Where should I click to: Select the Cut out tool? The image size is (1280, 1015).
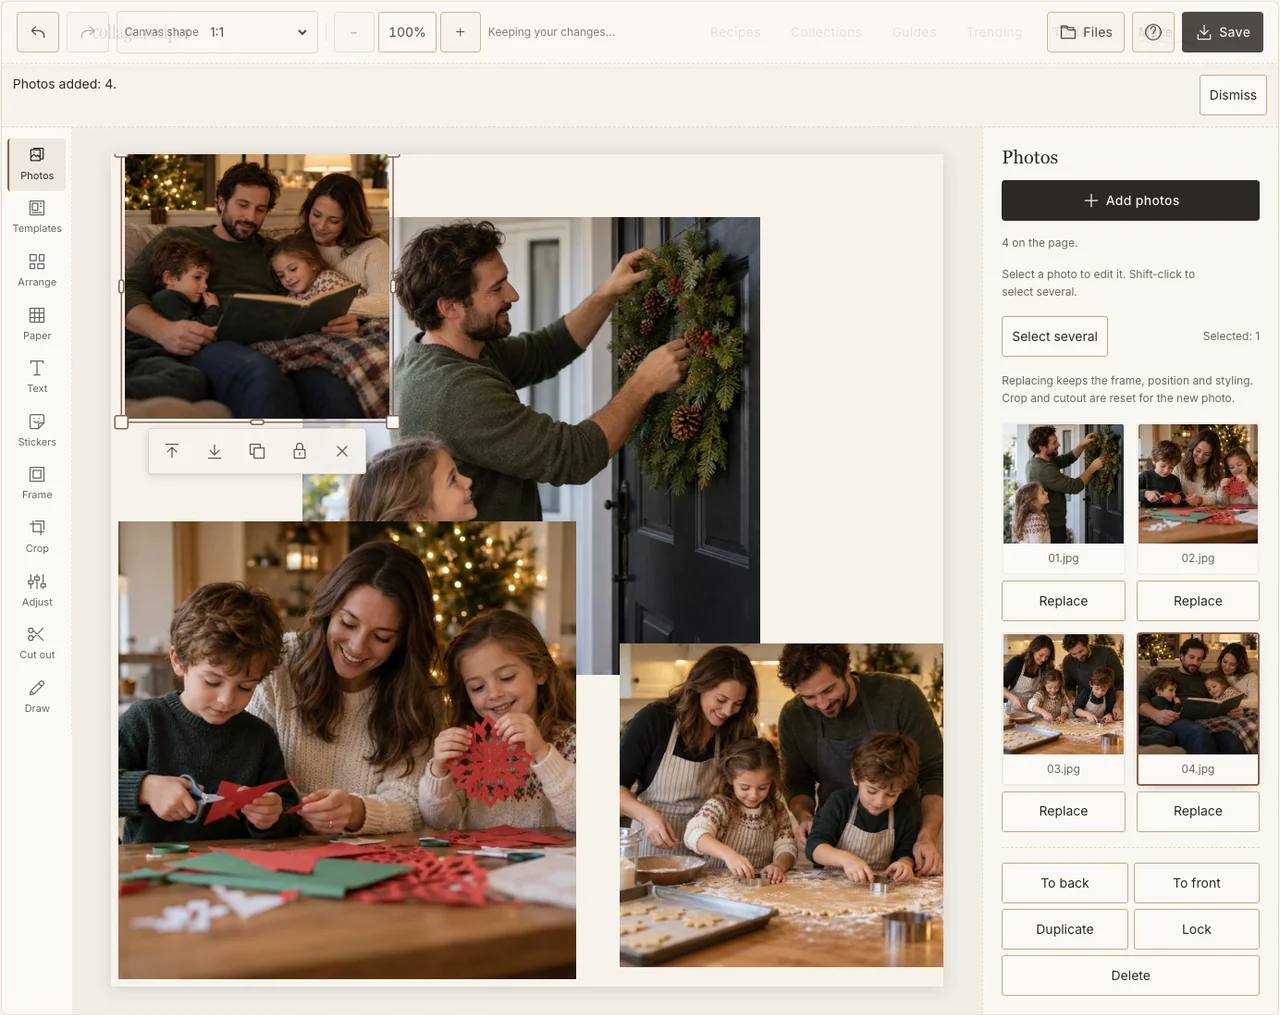[x=37, y=643]
